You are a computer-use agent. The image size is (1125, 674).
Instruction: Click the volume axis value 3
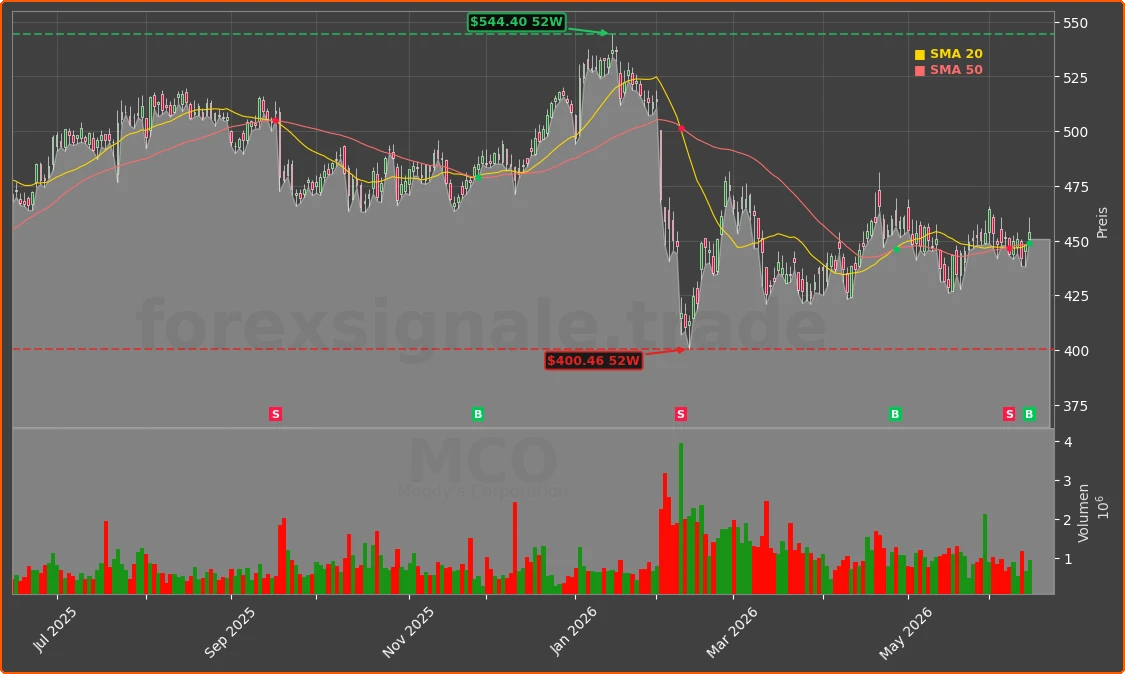(1068, 481)
